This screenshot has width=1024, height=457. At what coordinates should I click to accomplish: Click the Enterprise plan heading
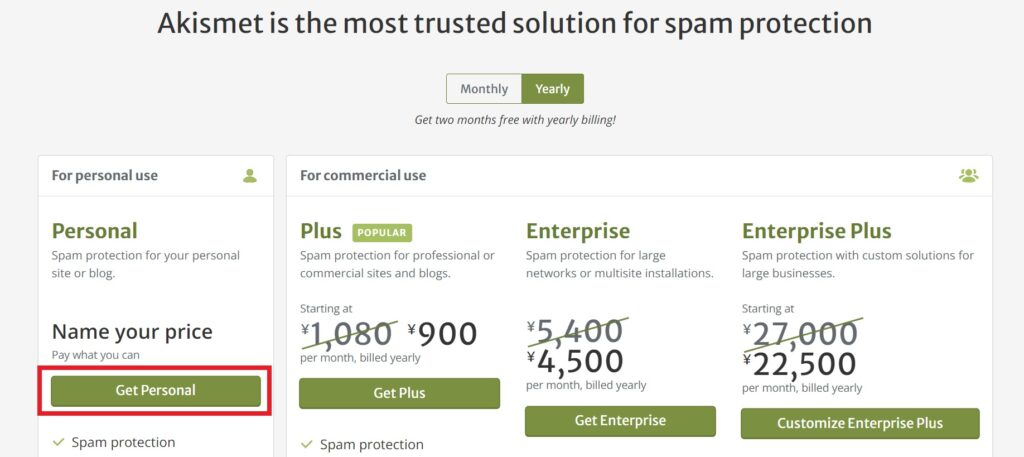click(578, 231)
